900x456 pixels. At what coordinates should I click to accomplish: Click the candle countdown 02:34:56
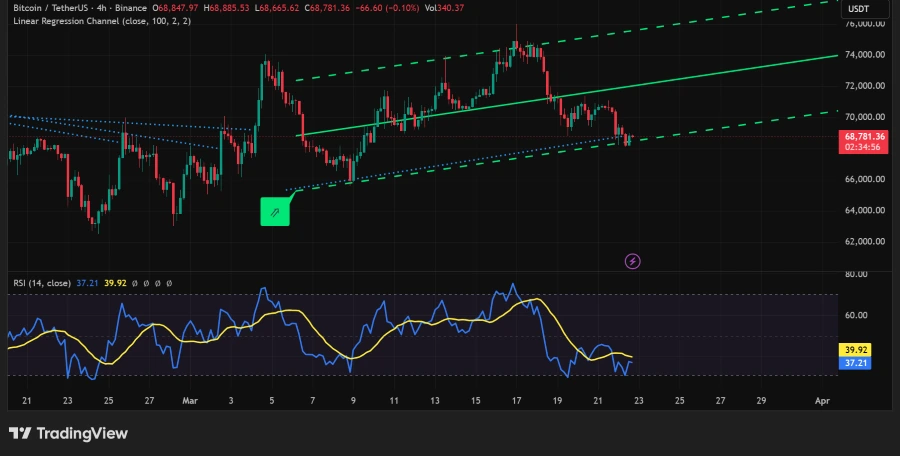tap(862, 148)
